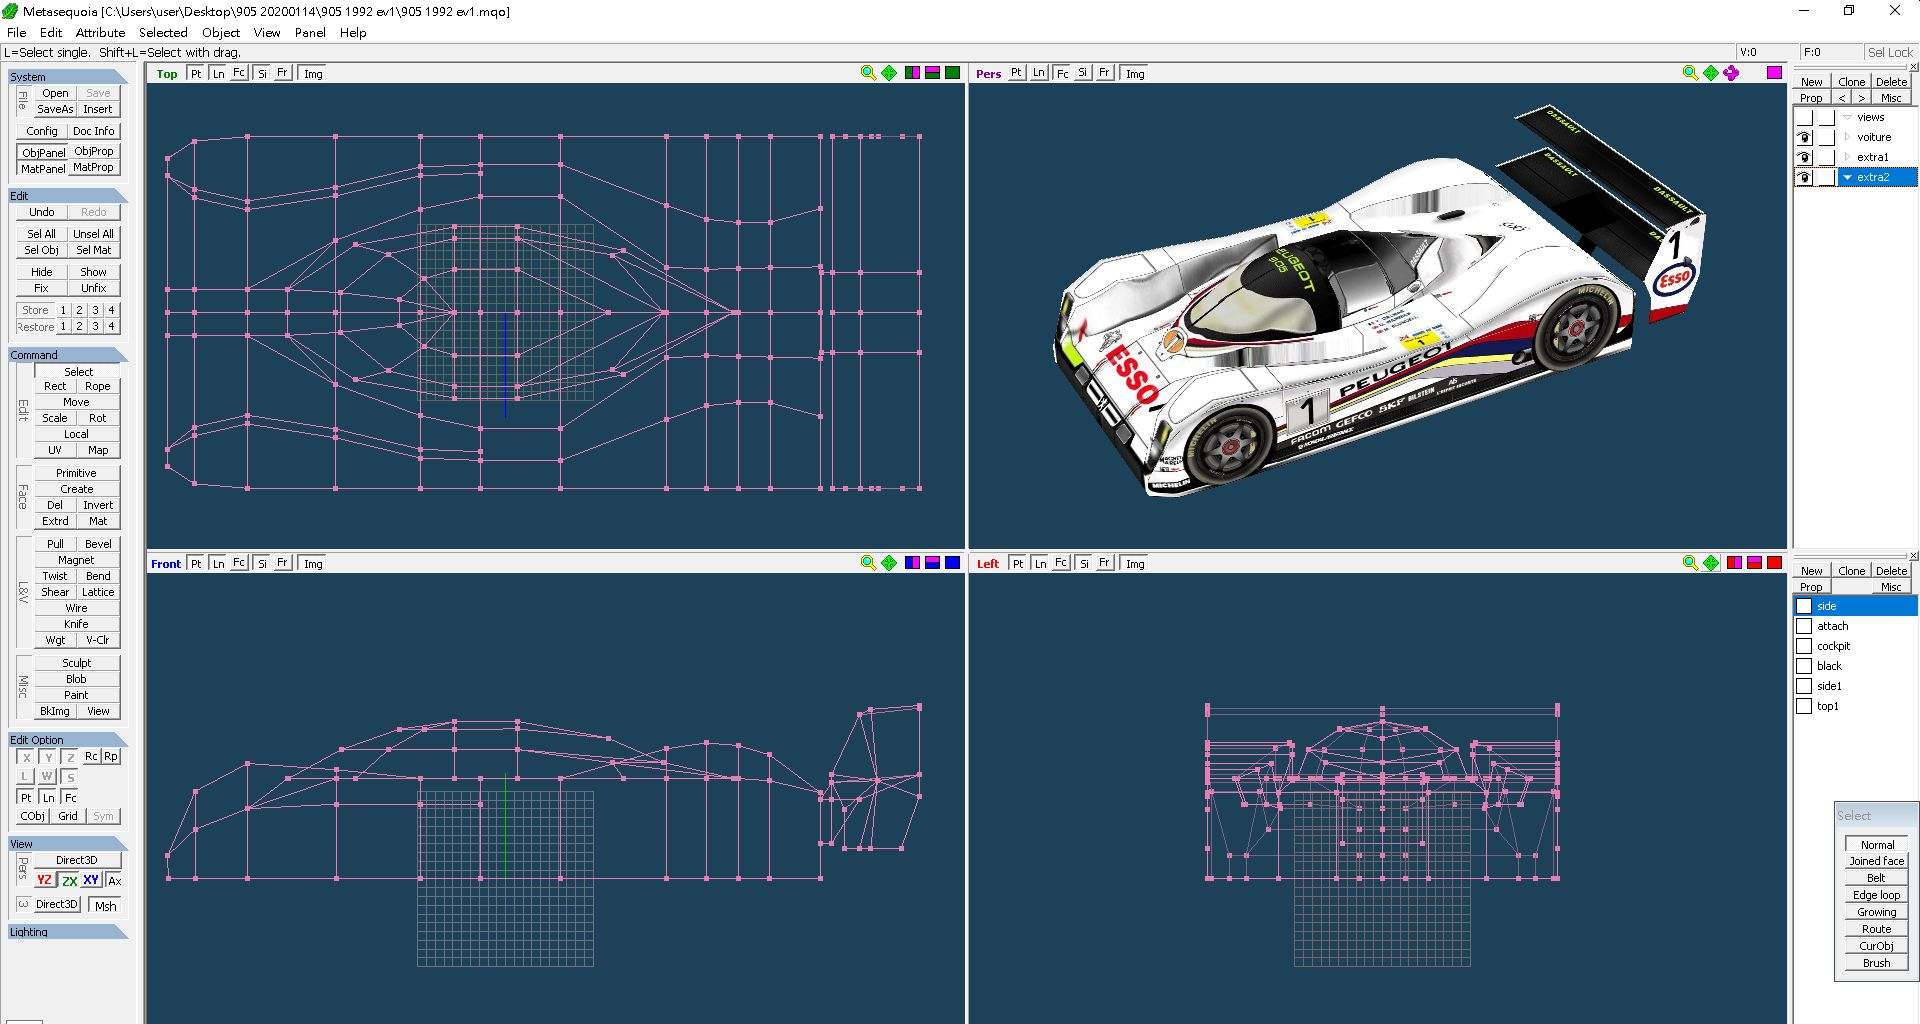
Task: Set view to XY plane
Action: click(91, 880)
